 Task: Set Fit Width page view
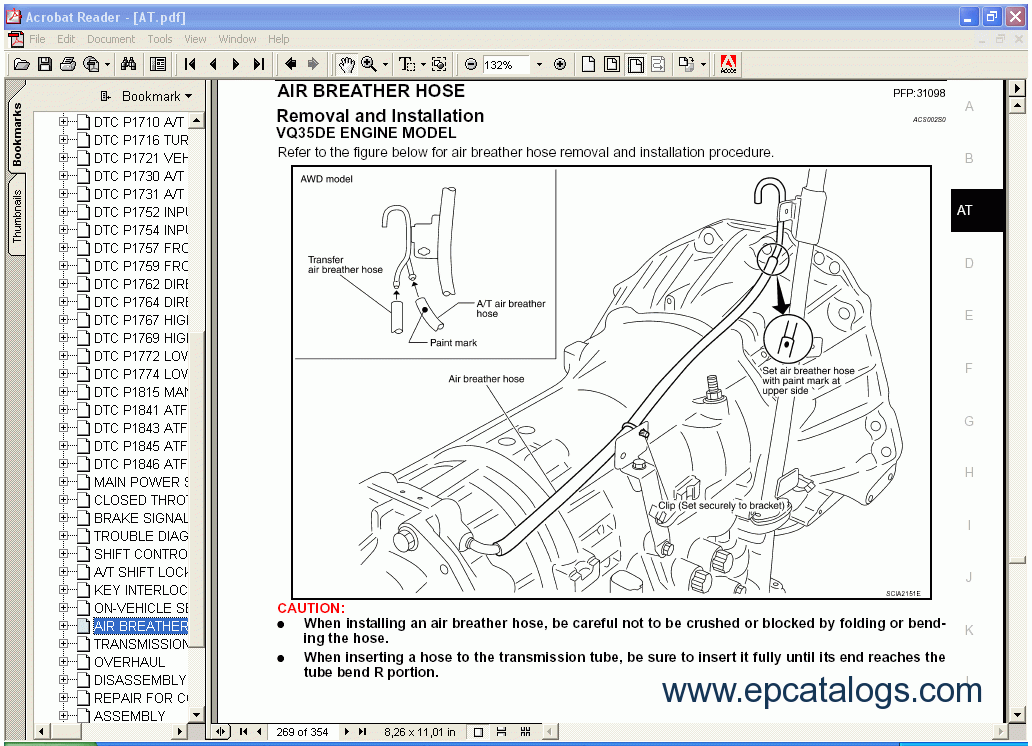click(x=636, y=64)
